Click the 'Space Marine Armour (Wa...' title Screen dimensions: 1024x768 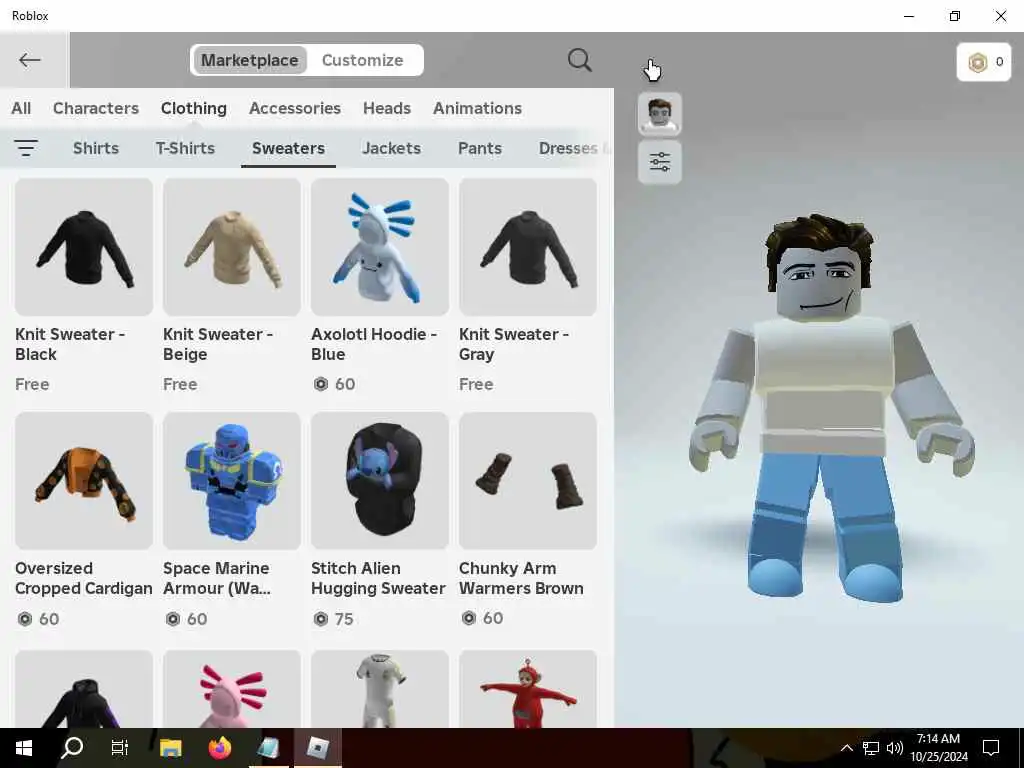tap(217, 578)
